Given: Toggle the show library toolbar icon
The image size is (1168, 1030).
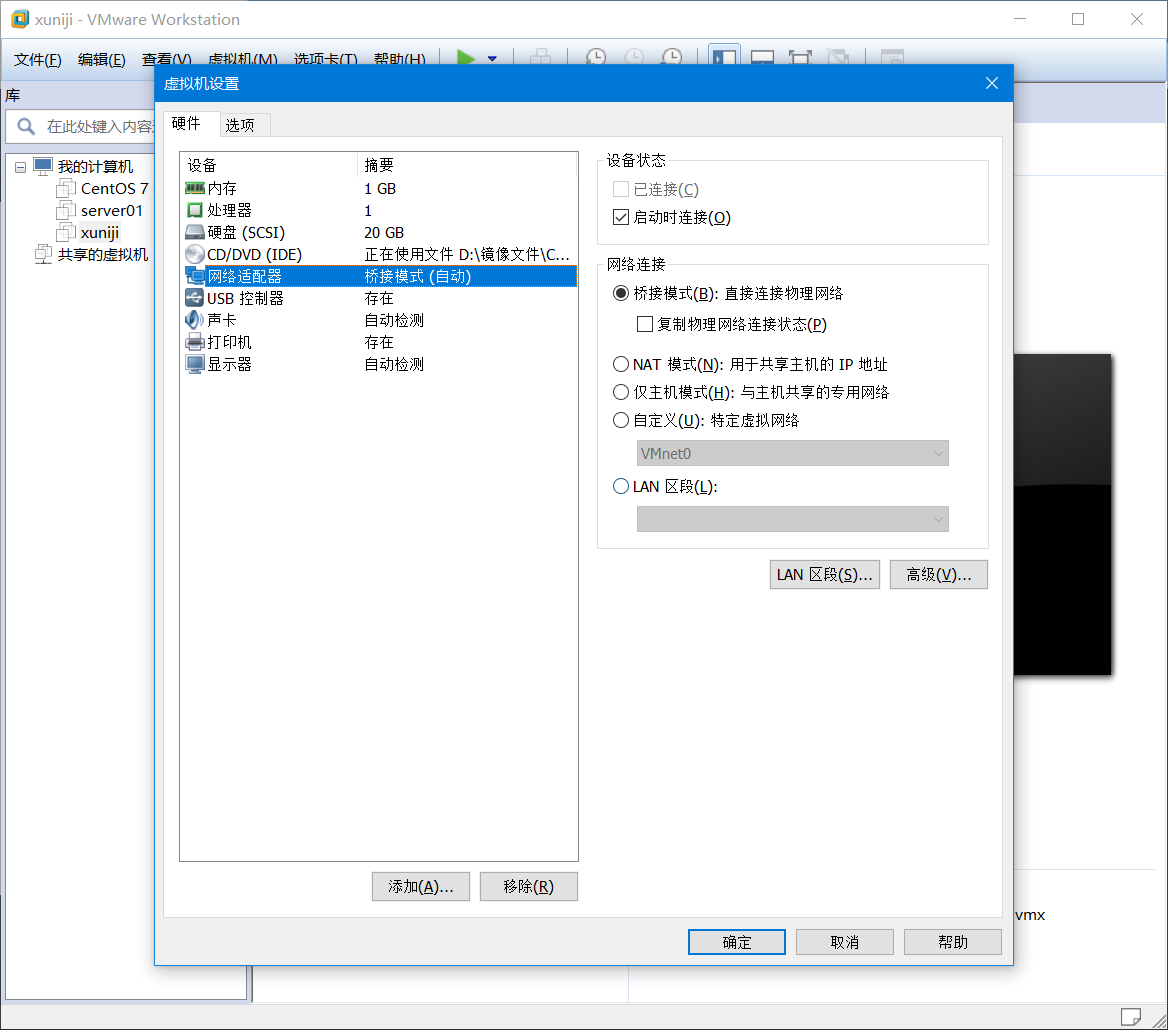Looking at the screenshot, I should coord(724,57).
